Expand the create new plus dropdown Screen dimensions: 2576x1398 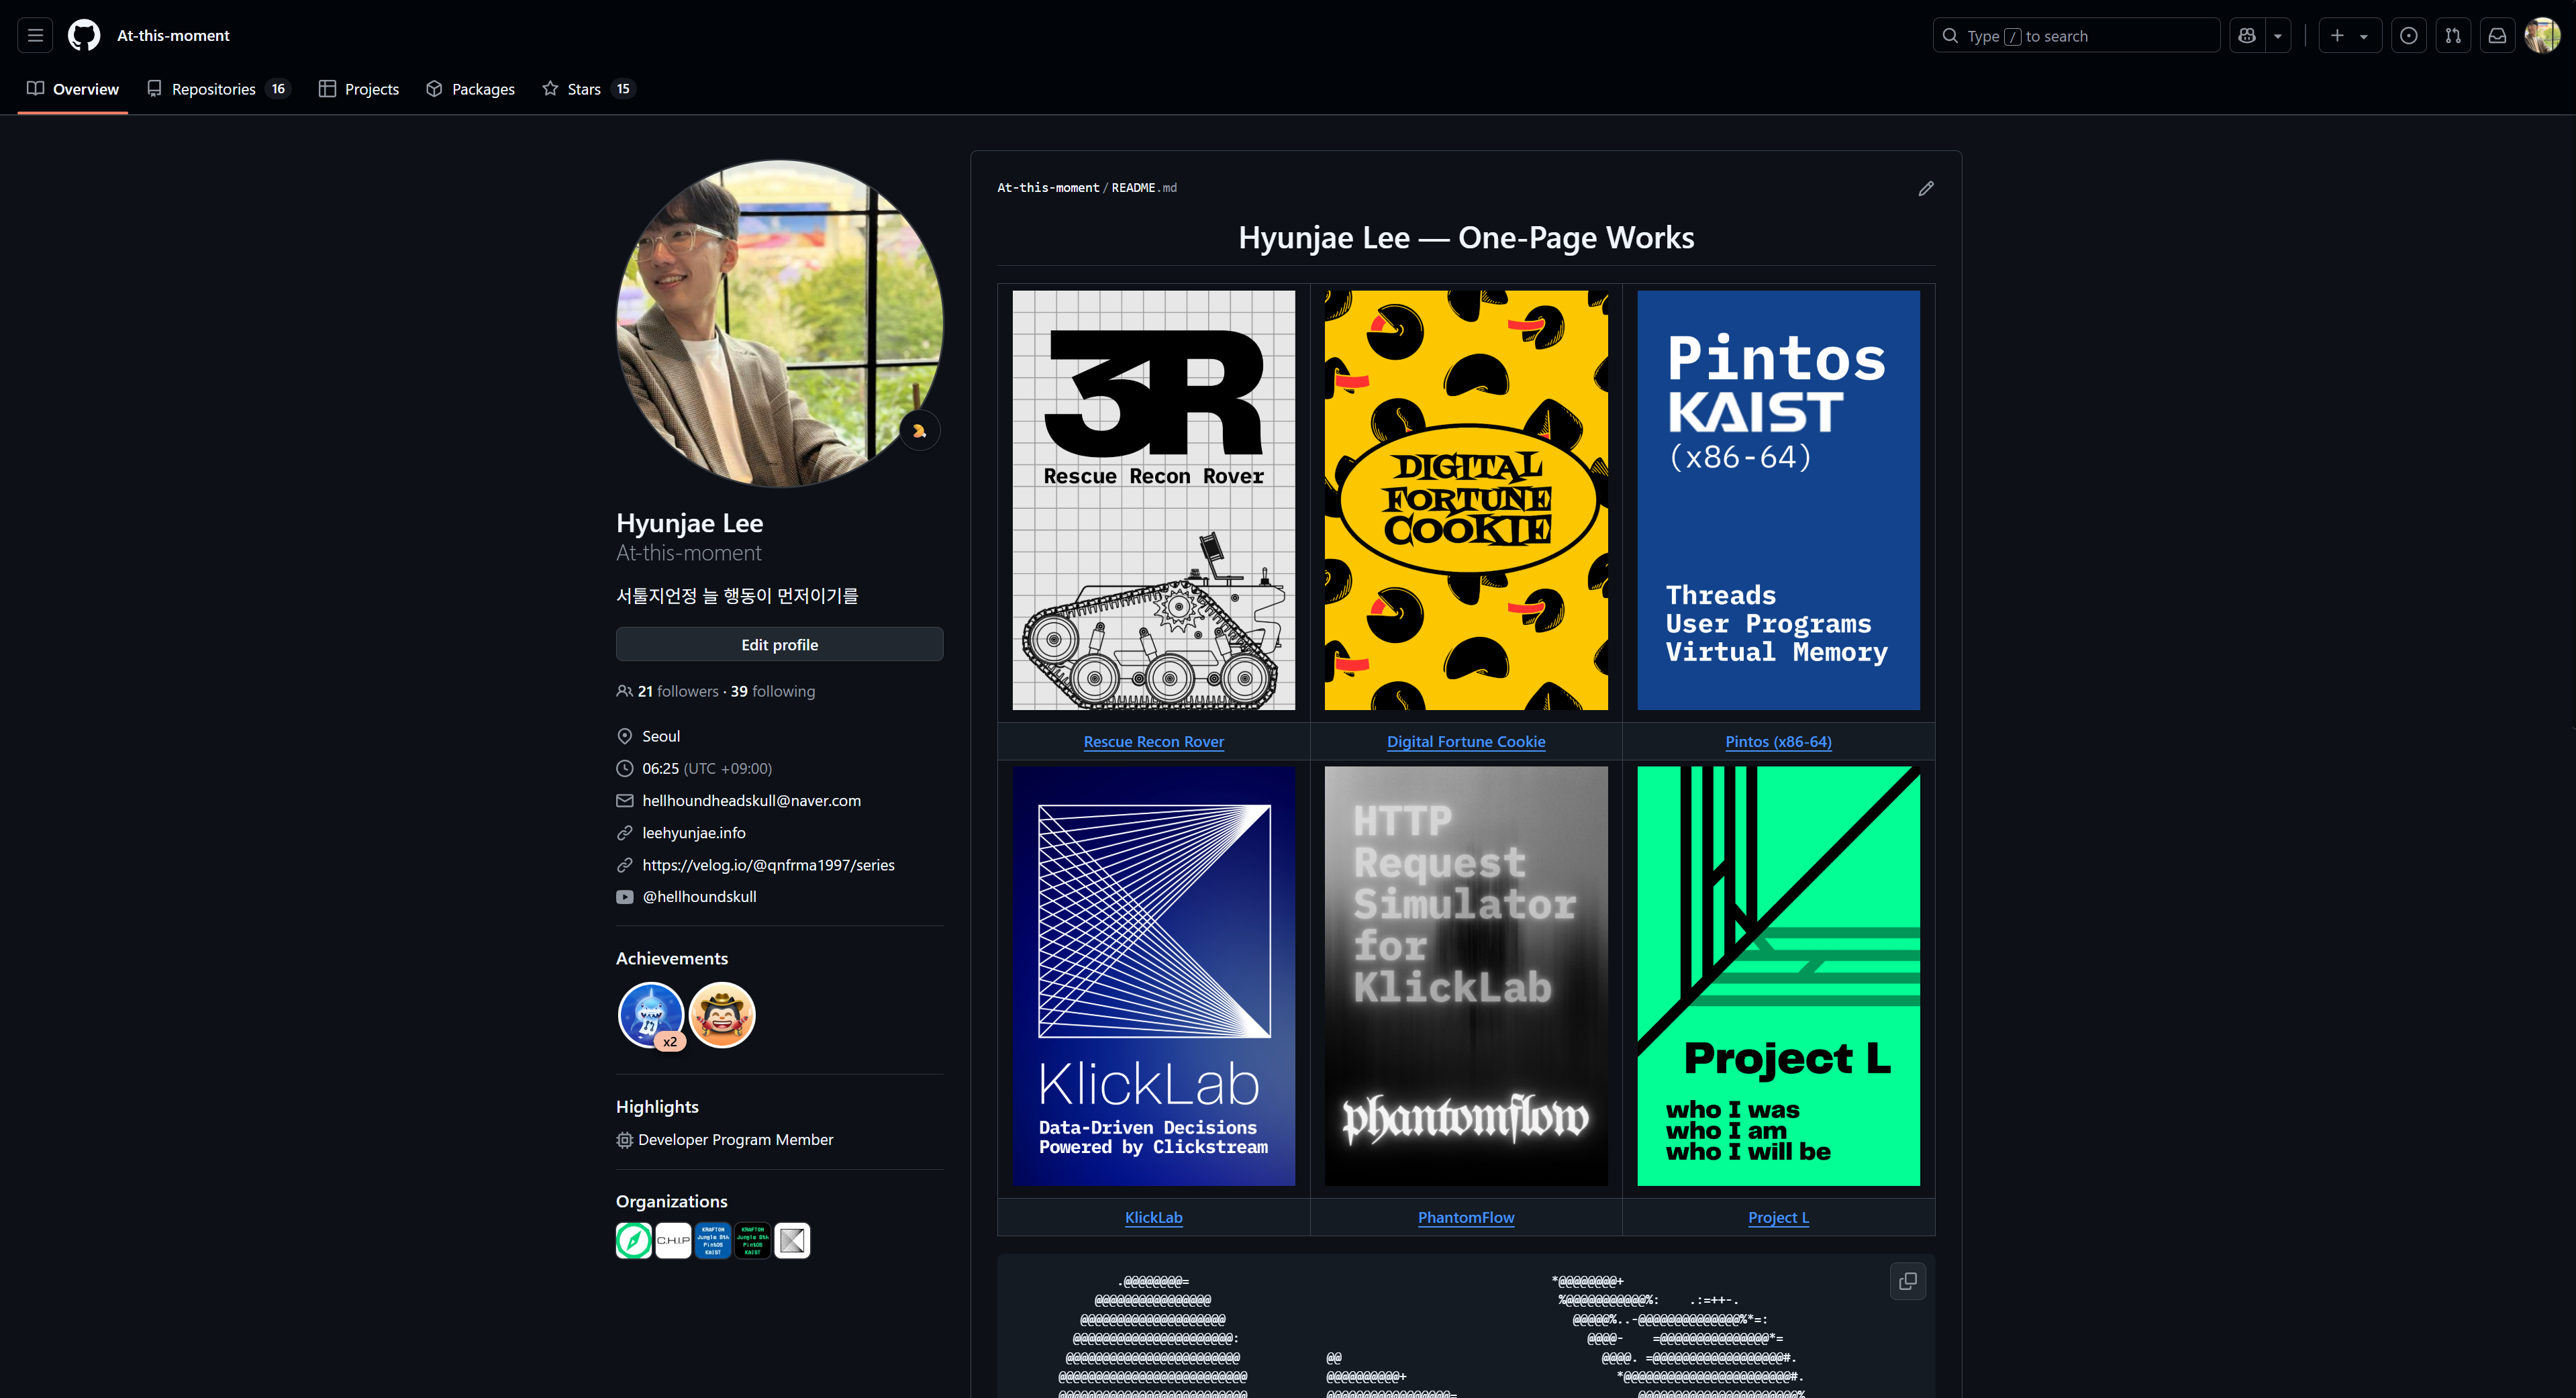(2349, 36)
